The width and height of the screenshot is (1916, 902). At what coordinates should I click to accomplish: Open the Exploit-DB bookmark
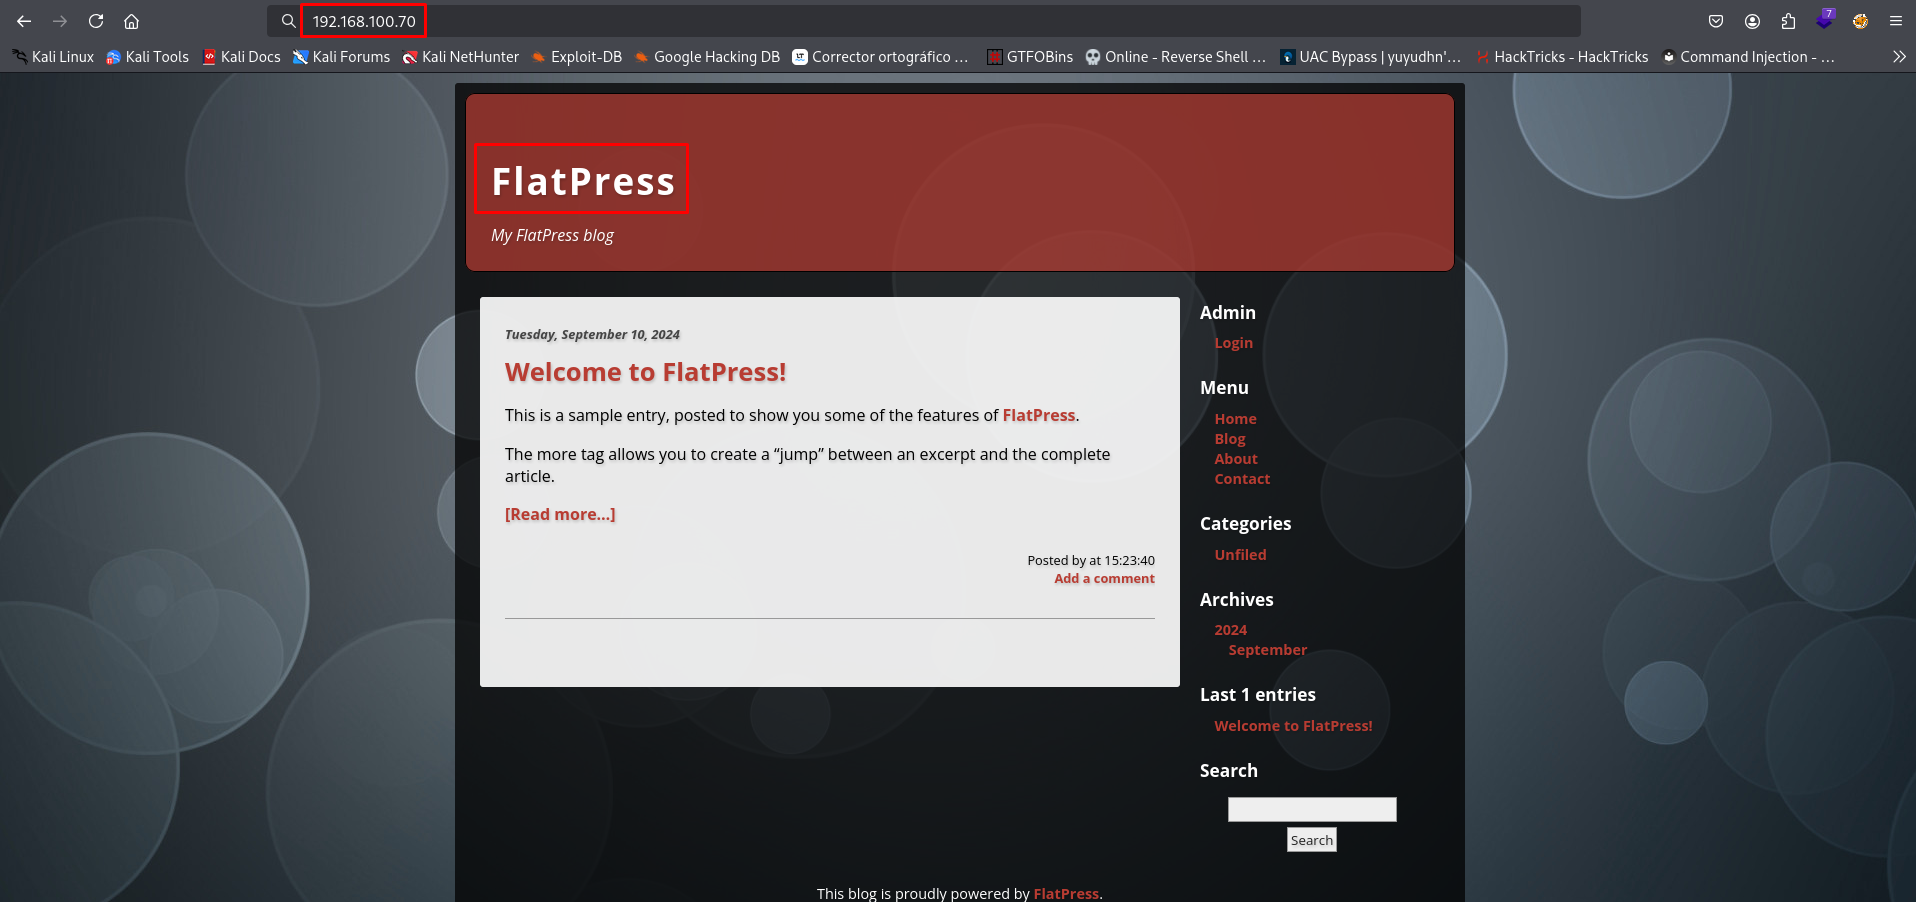click(577, 57)
